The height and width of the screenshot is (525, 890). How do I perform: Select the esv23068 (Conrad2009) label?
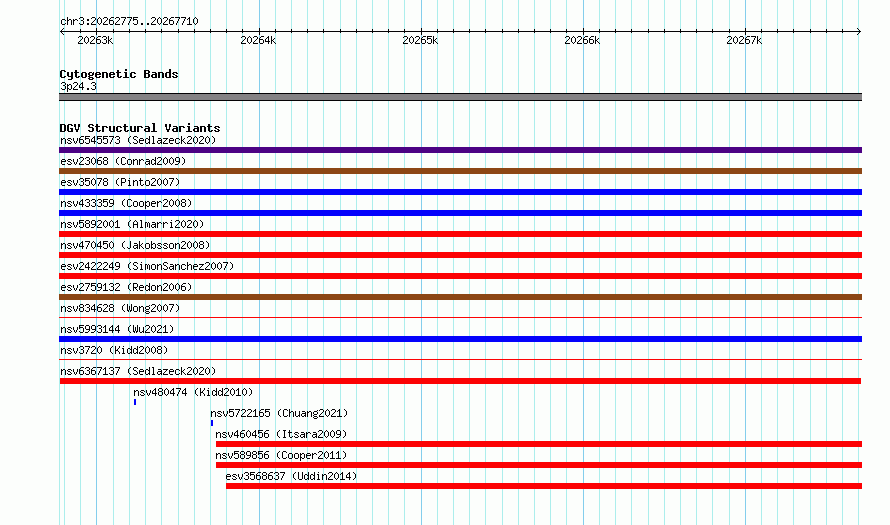tap(123, 161)
